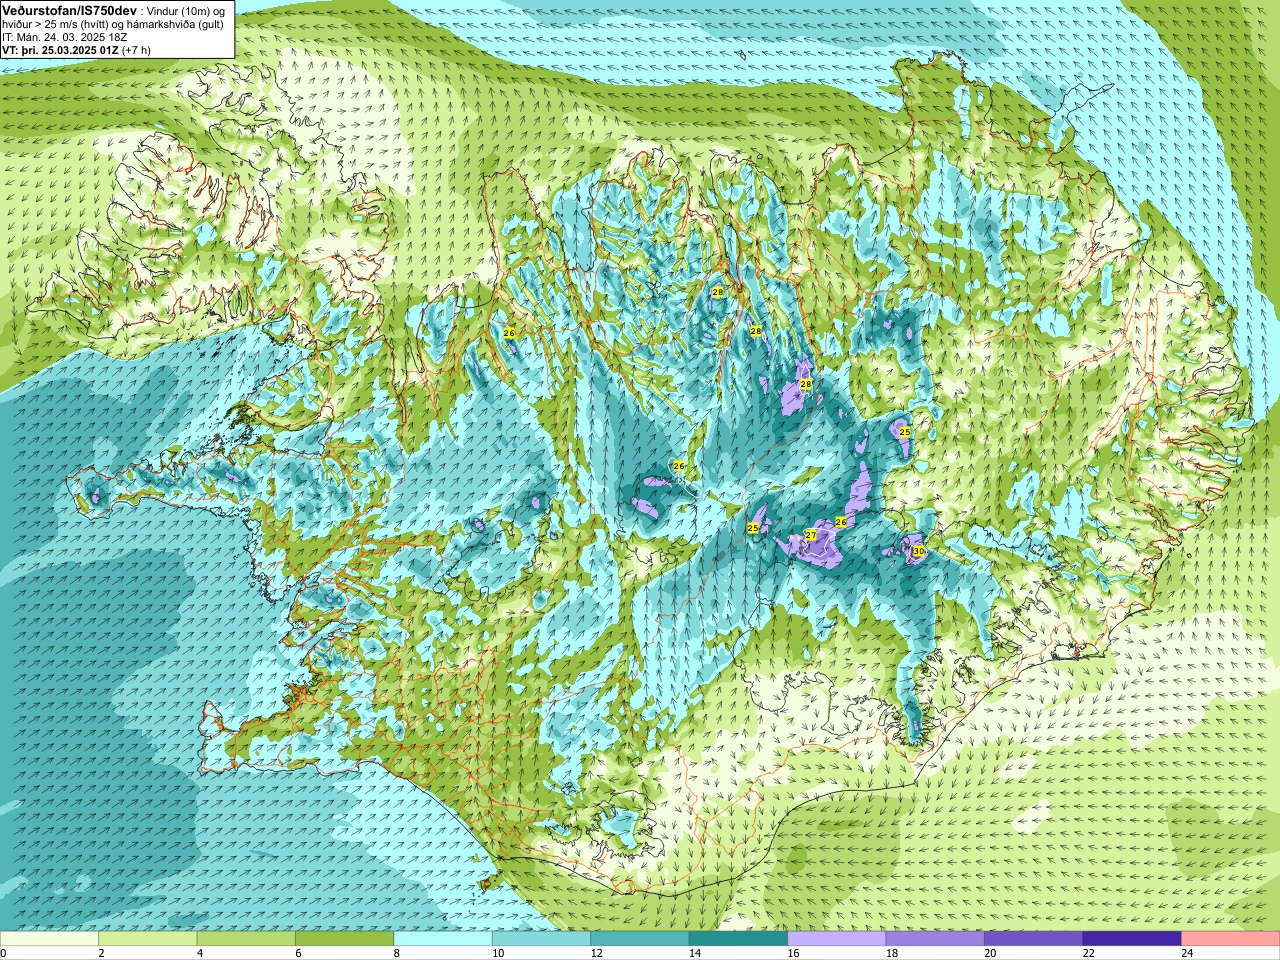Screen dimensions: 1280x960
Task: Click the yellow gust label 27
Action: 811,535
